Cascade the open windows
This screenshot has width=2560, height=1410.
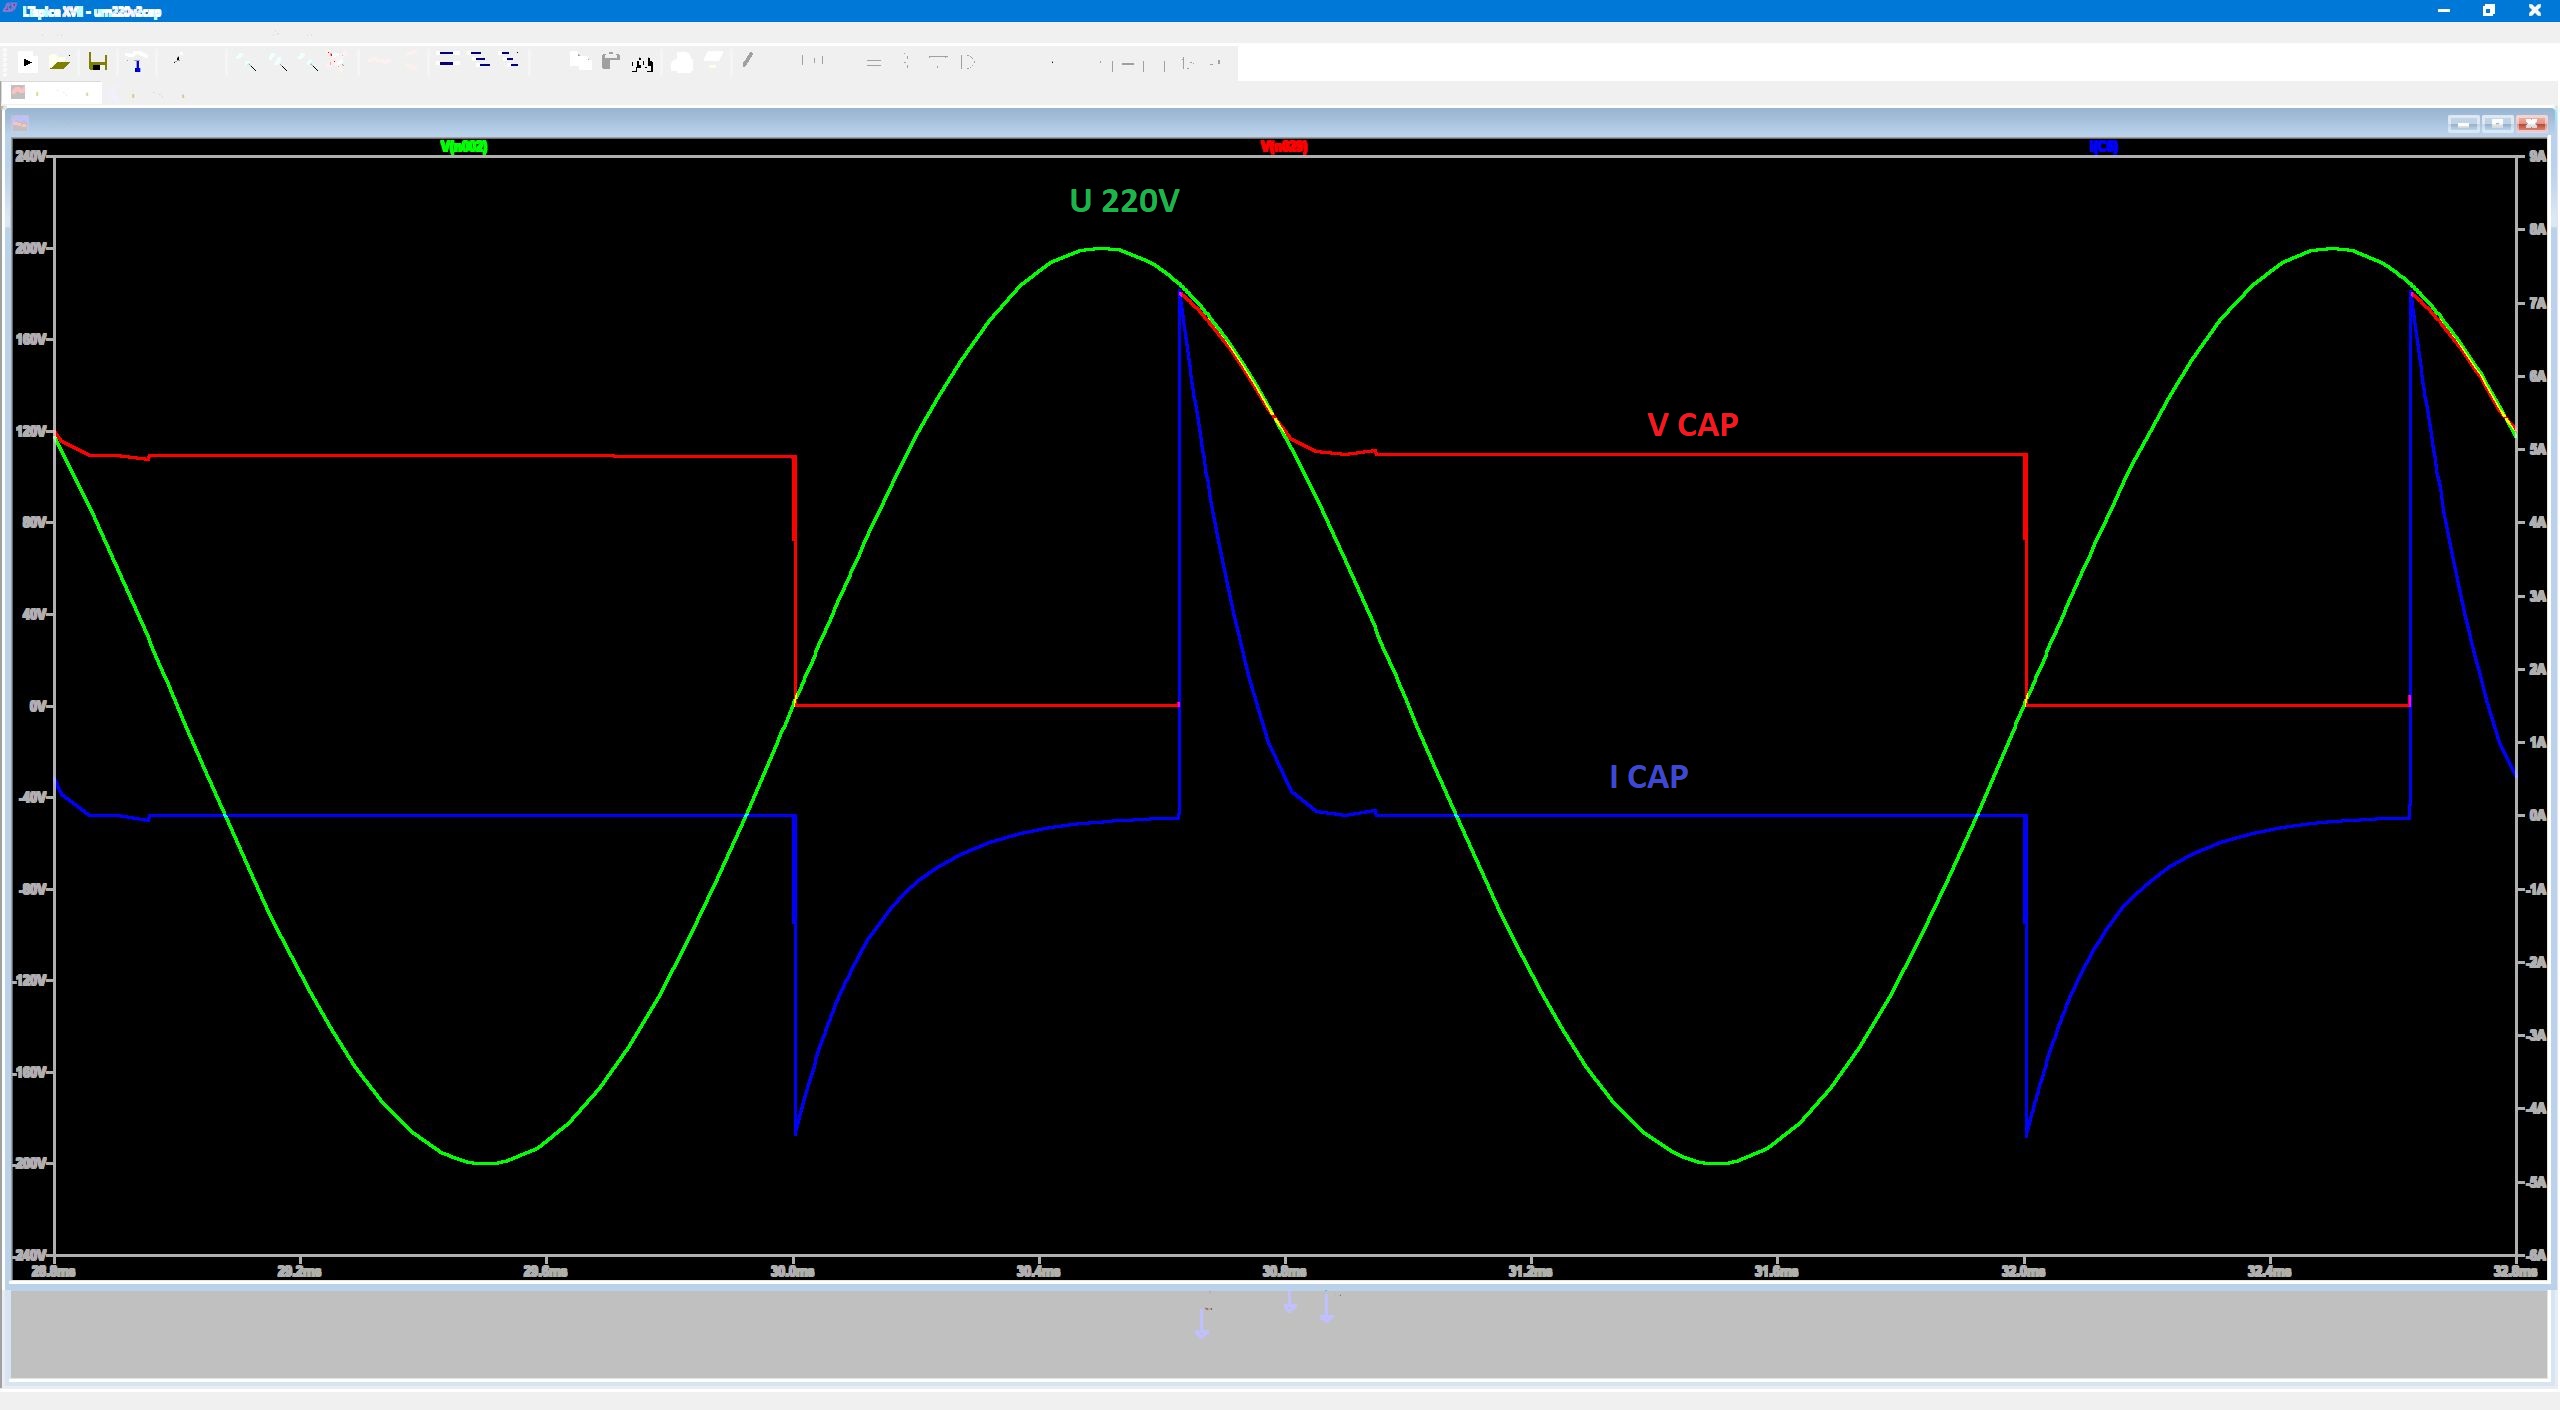(x=510, y=61)
